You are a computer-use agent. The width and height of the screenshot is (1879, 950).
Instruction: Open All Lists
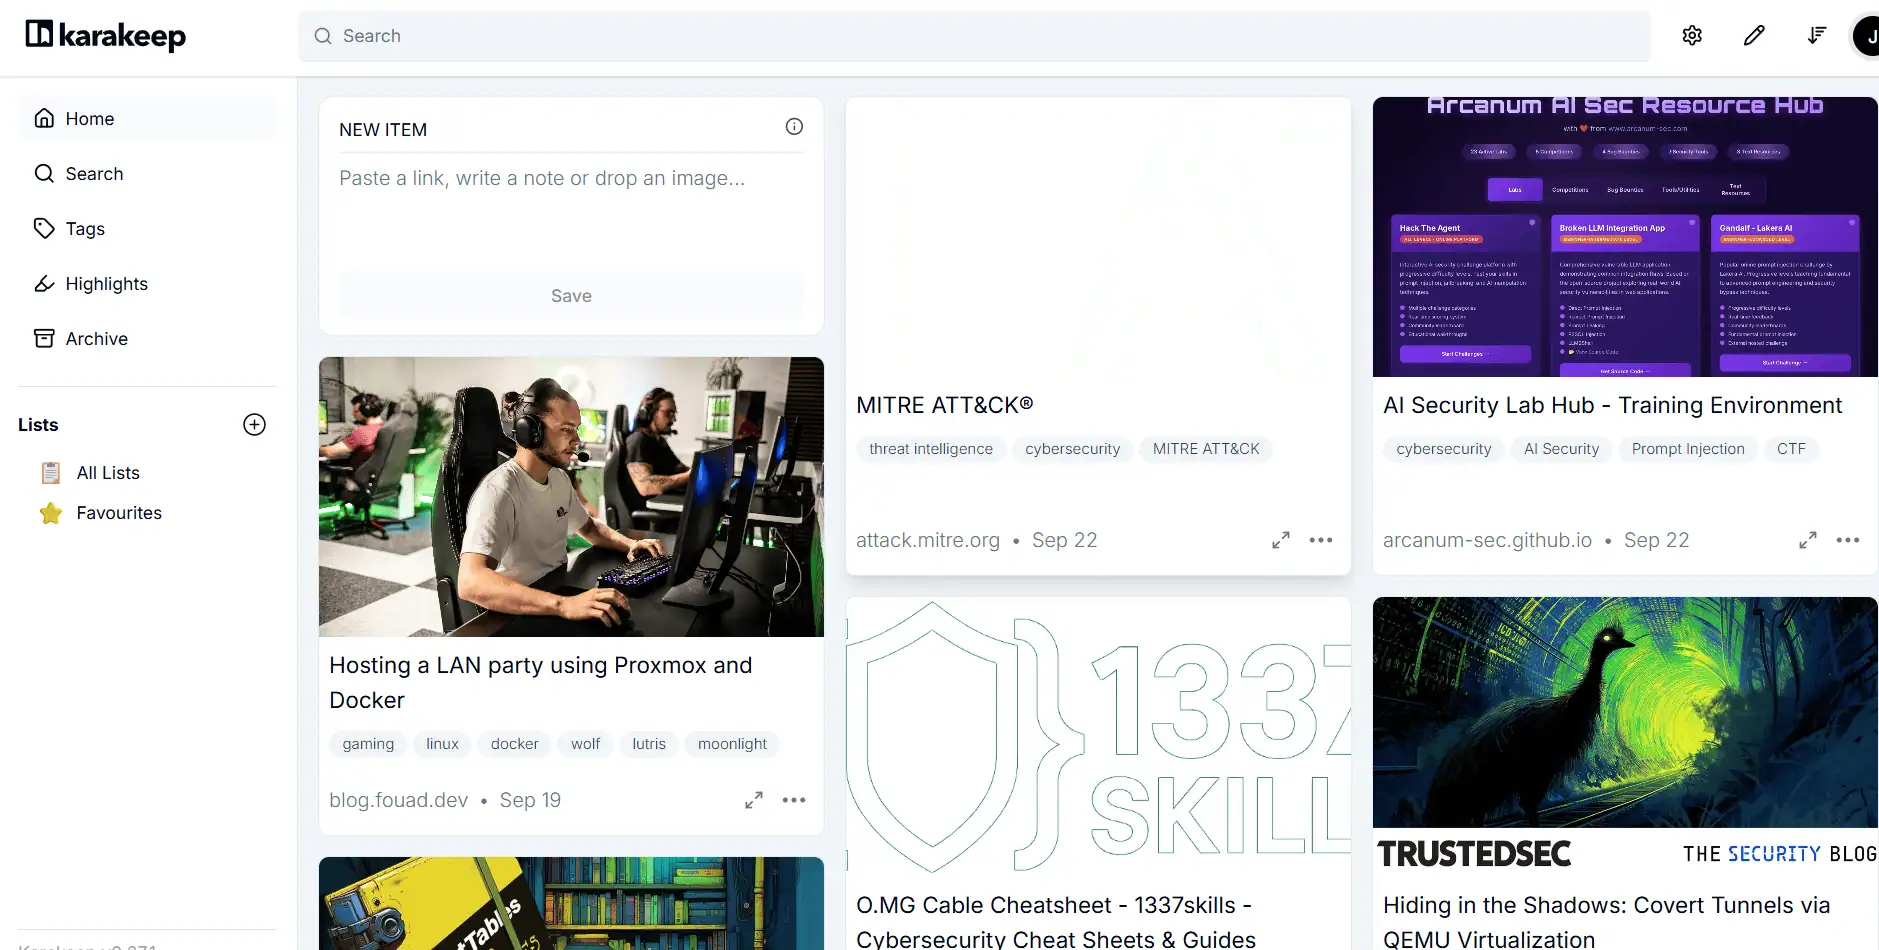108,473
